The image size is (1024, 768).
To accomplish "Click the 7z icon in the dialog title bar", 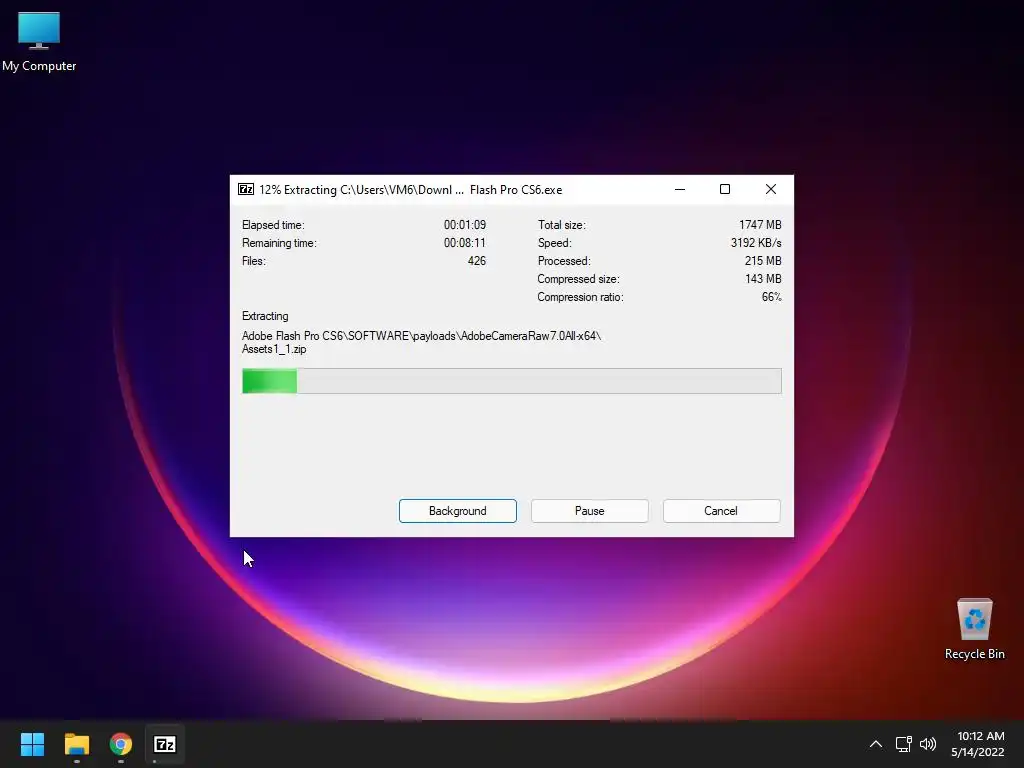I will [x=246, y=189].
